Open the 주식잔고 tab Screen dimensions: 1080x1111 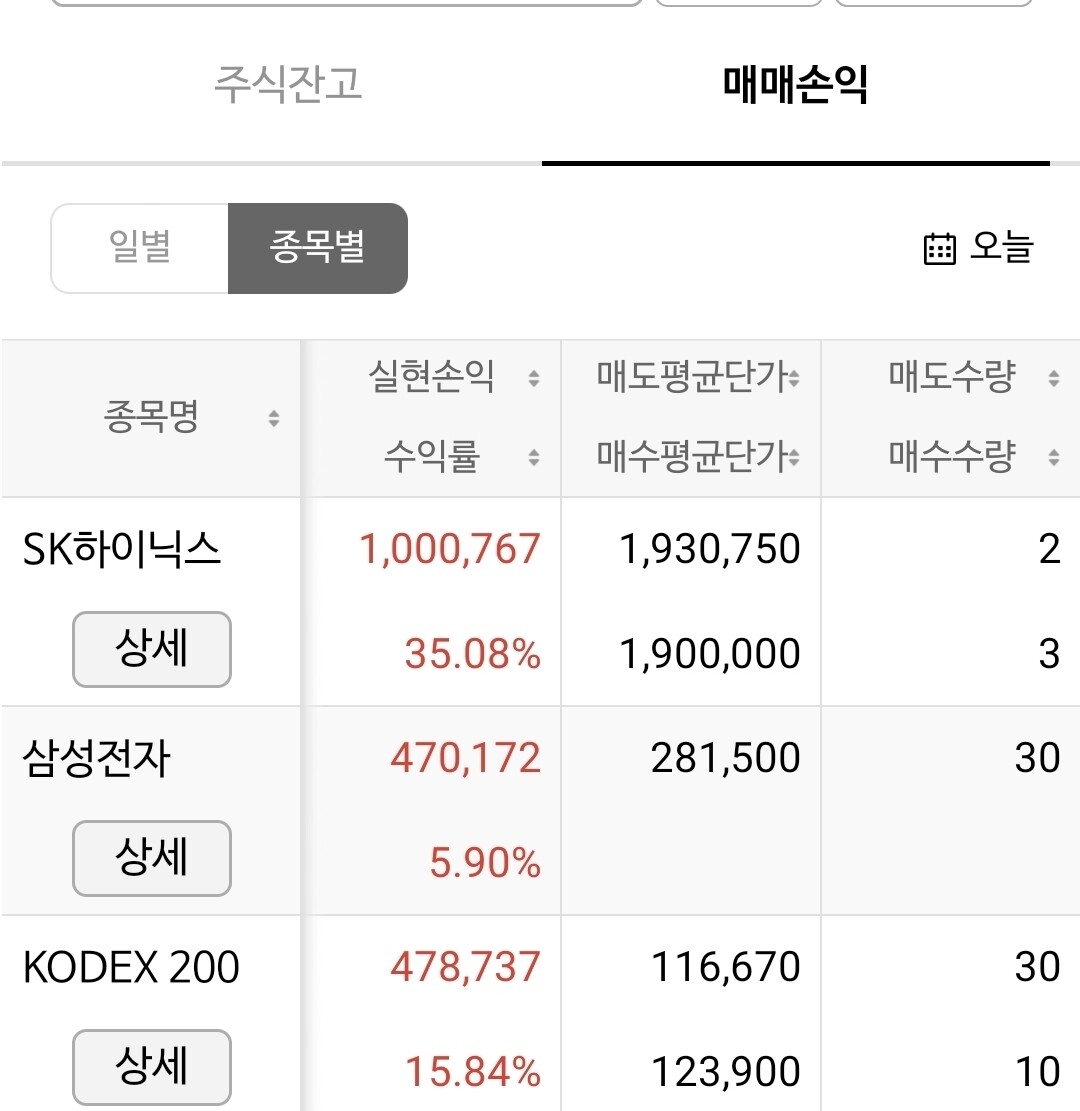pos(288,84)
